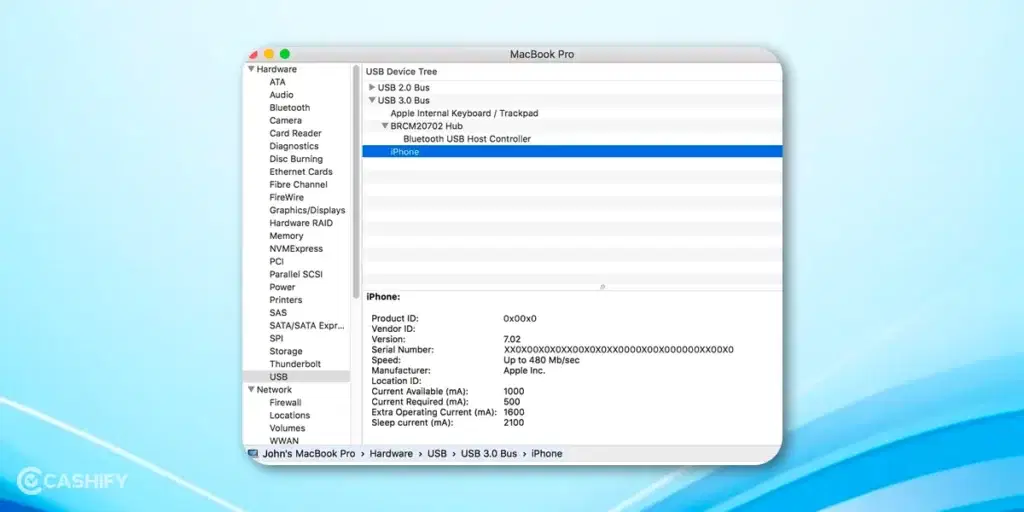This screenshot has width=1024, height=512.
Task: Select ATA in the sidebar
Action: pyautogui.click(x=278, y=82)
